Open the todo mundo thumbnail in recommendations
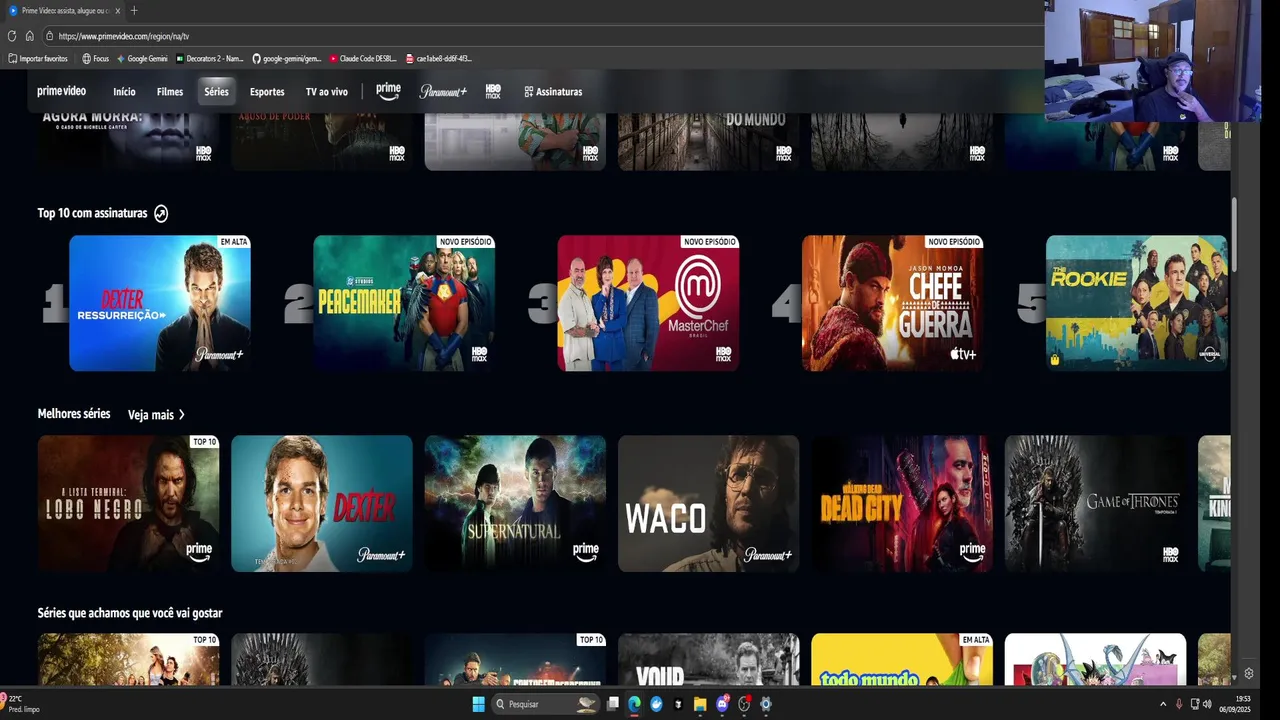 (x=902, y=659)
